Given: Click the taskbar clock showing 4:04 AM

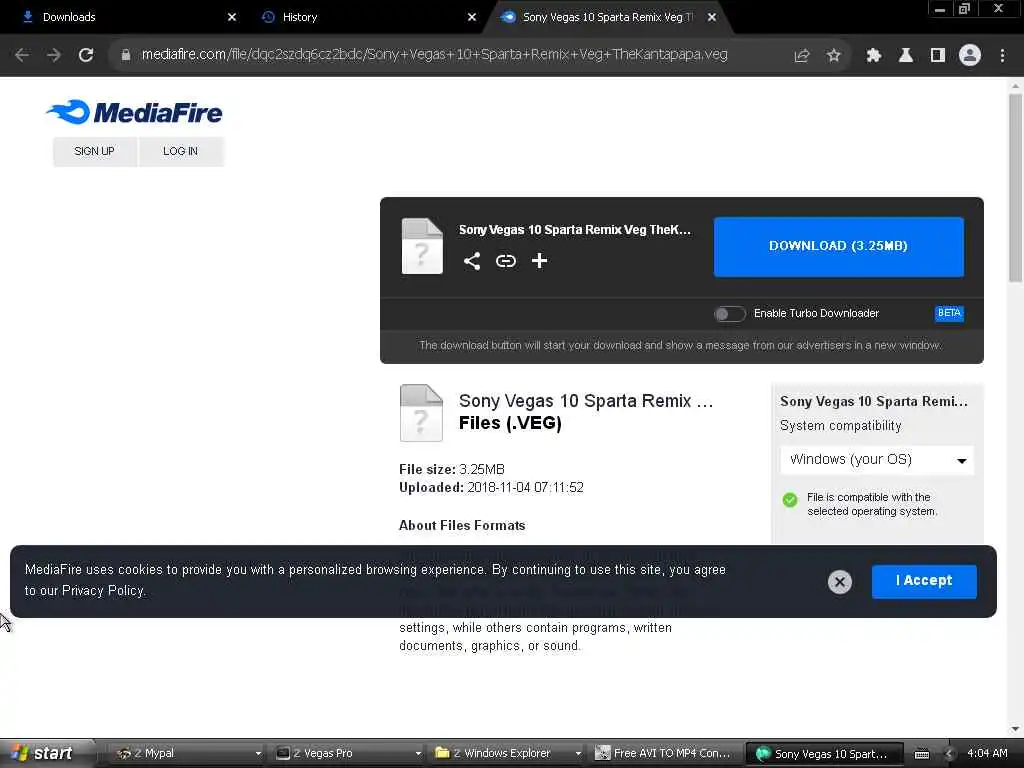Looking at the screenshot, I should pos(987,754).
